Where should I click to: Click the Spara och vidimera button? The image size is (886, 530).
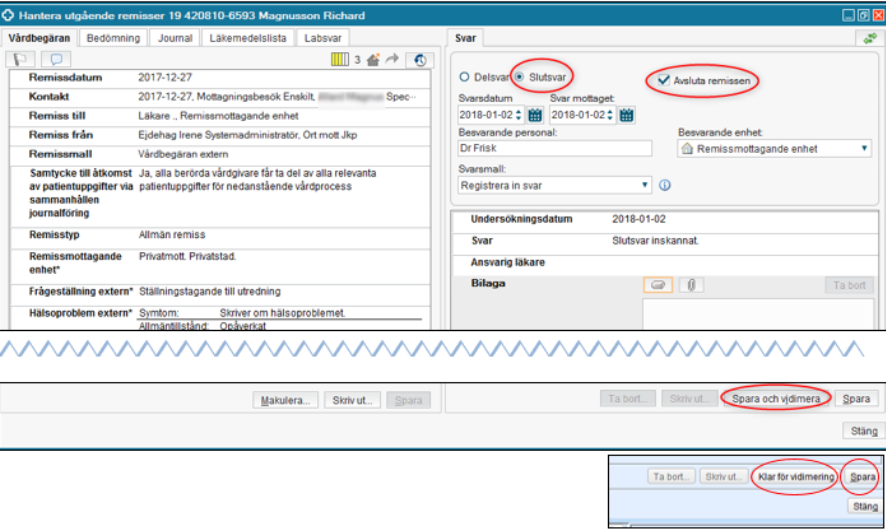(x=777, y=399)
